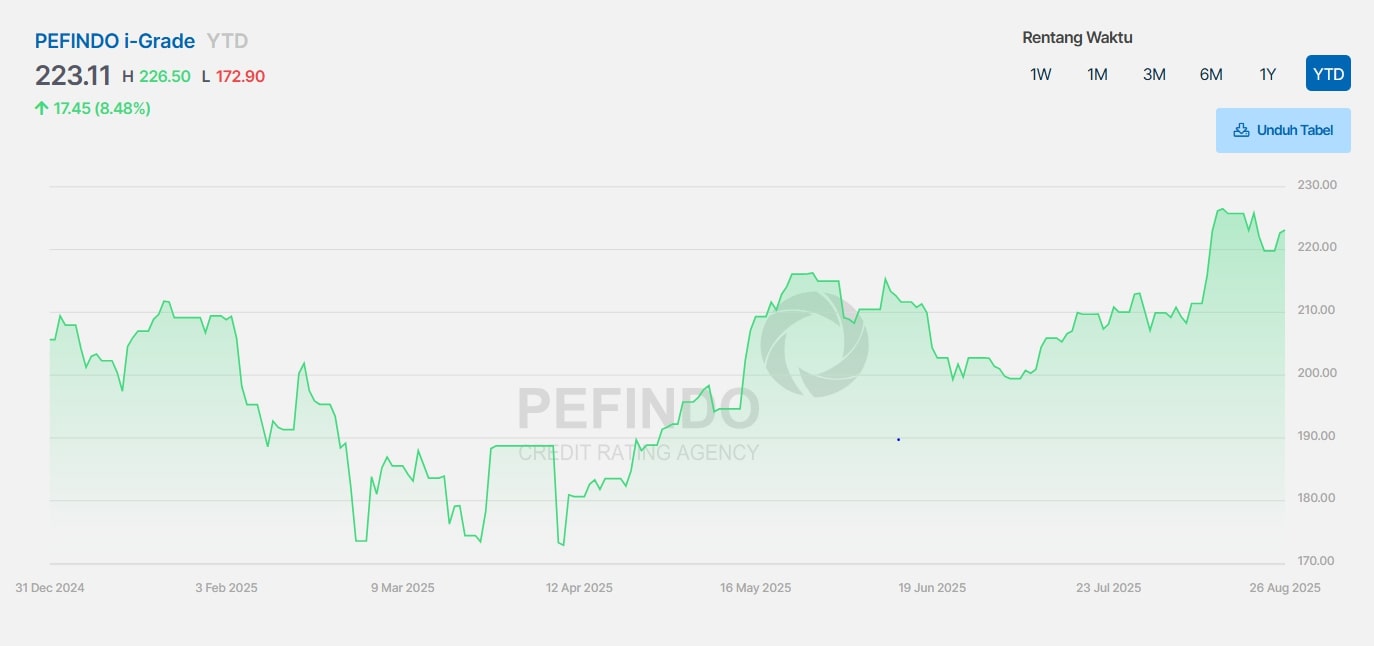Click the 200.00 y-axis label

[x=1316, y=373]
